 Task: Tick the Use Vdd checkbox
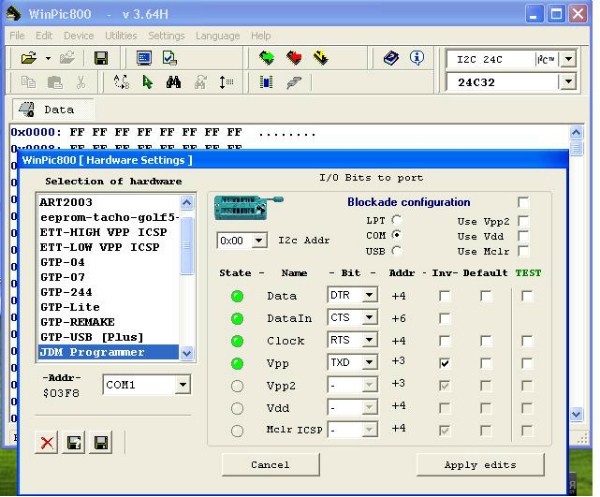click(x=523, y=236)
